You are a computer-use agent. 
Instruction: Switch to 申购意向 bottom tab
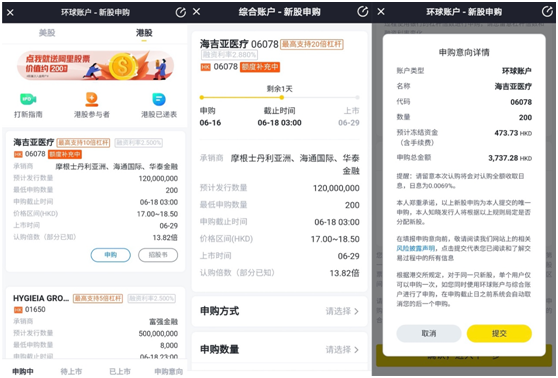pyautogui.click(x=169, y=371)
